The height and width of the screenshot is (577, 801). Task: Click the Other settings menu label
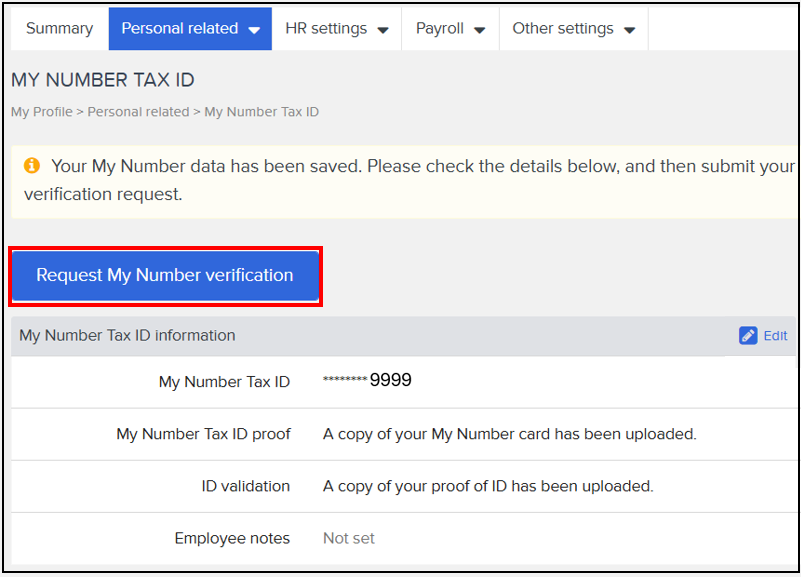(562, 29)
